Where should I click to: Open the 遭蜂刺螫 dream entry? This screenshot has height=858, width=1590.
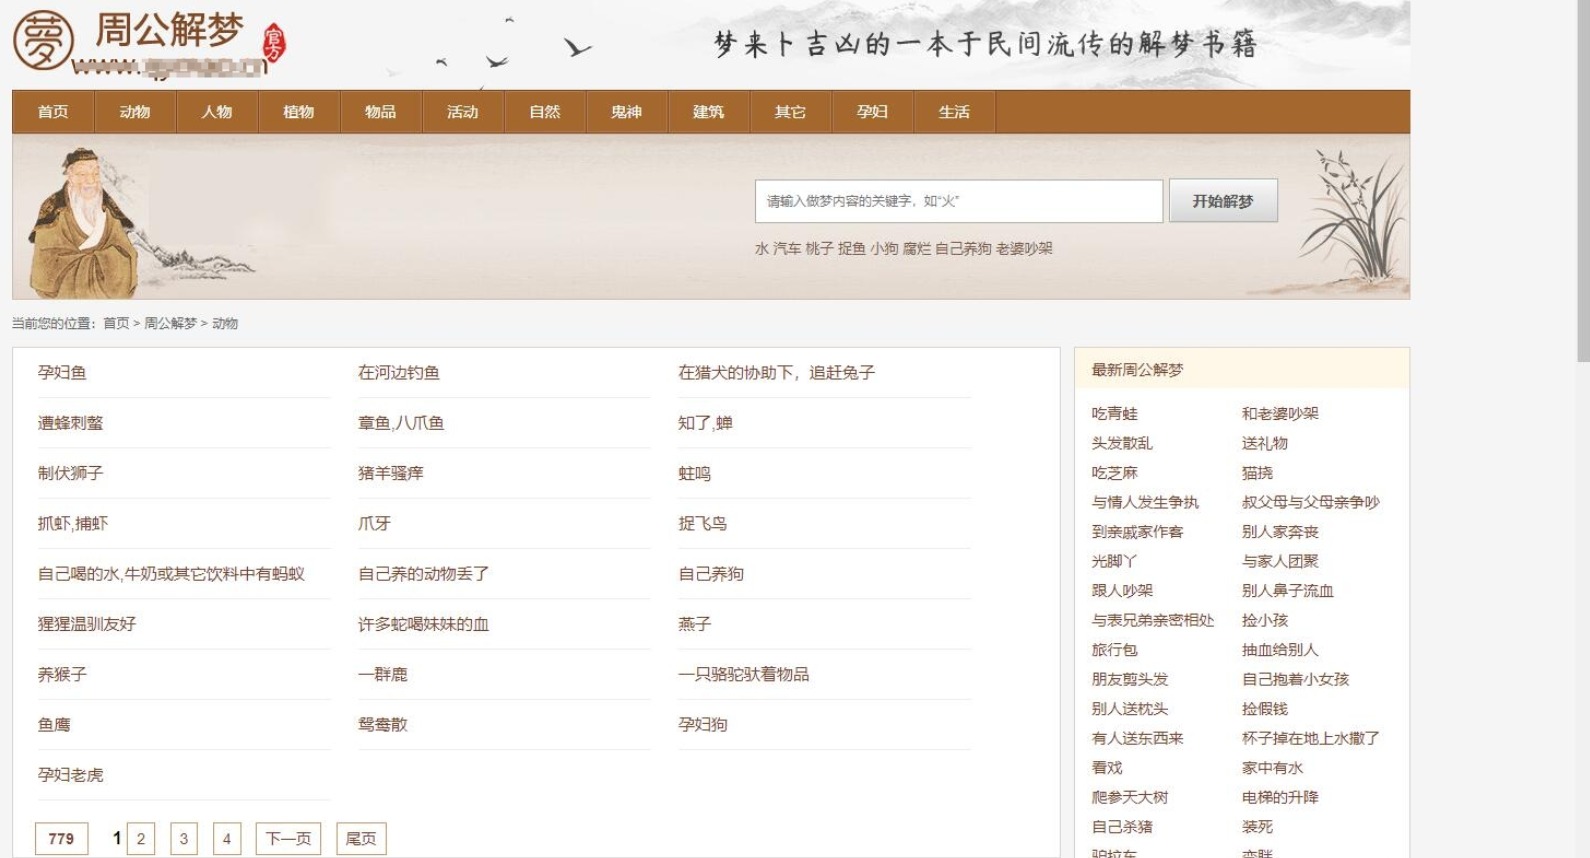[71, 423]
